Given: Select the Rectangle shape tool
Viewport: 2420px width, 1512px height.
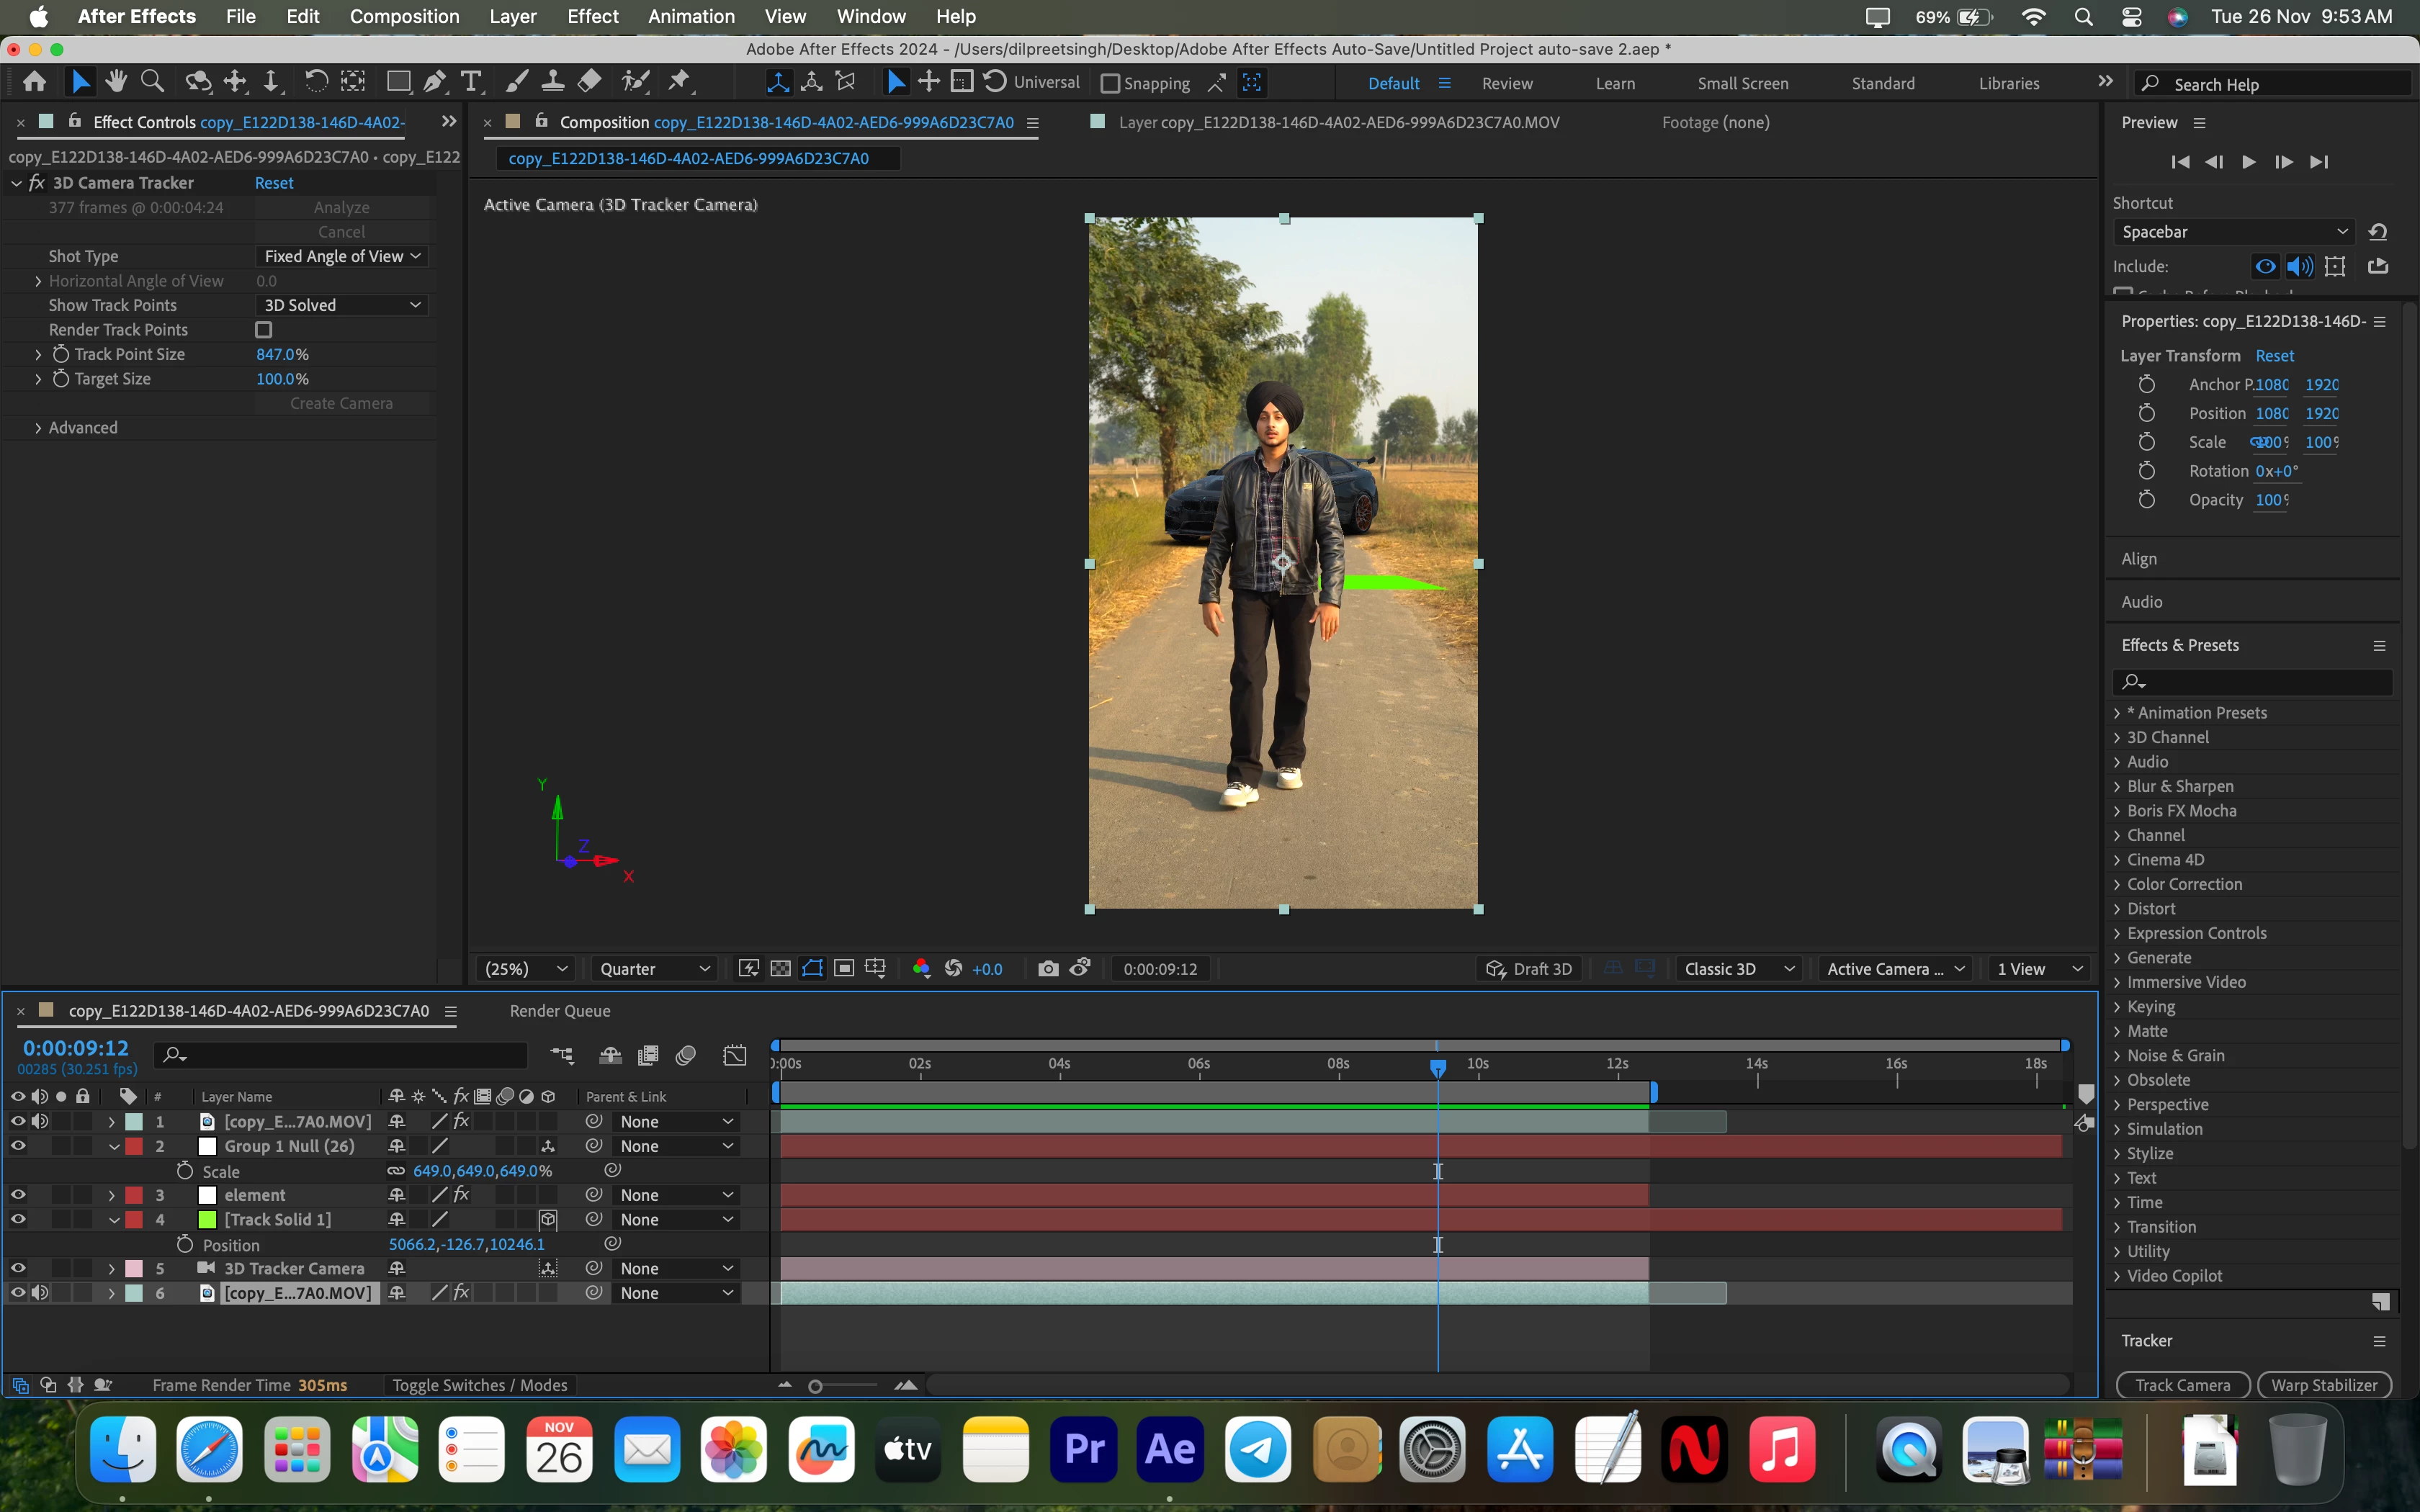Looking at the screenshot, I should point(398,82).
